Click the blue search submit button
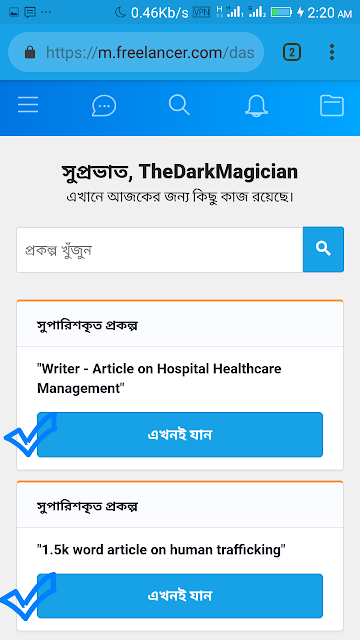 click(x=323, y=249)
